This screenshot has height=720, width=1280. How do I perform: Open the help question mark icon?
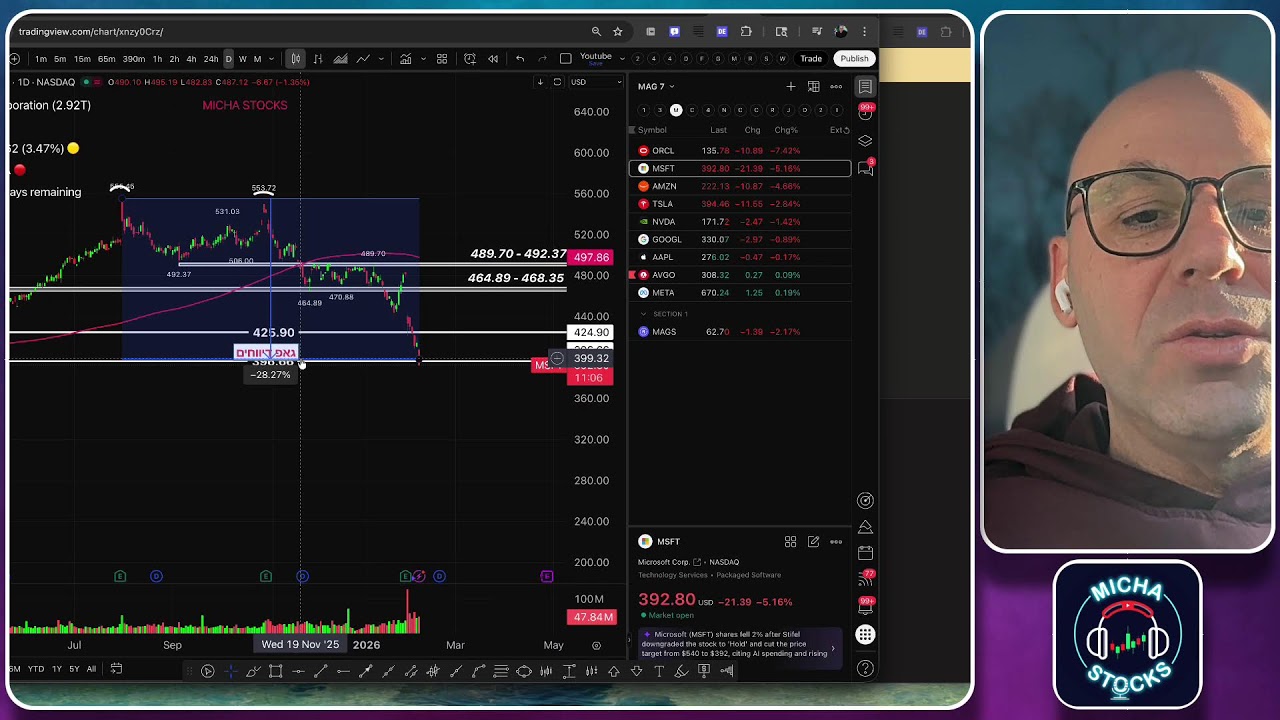(866, 668)
